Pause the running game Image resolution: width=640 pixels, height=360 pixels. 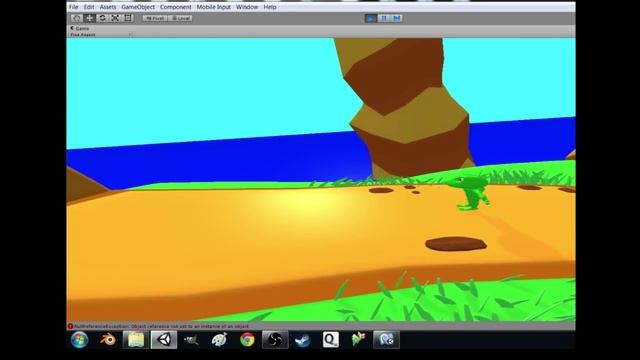pyautogui.click(x=384, y=18)
